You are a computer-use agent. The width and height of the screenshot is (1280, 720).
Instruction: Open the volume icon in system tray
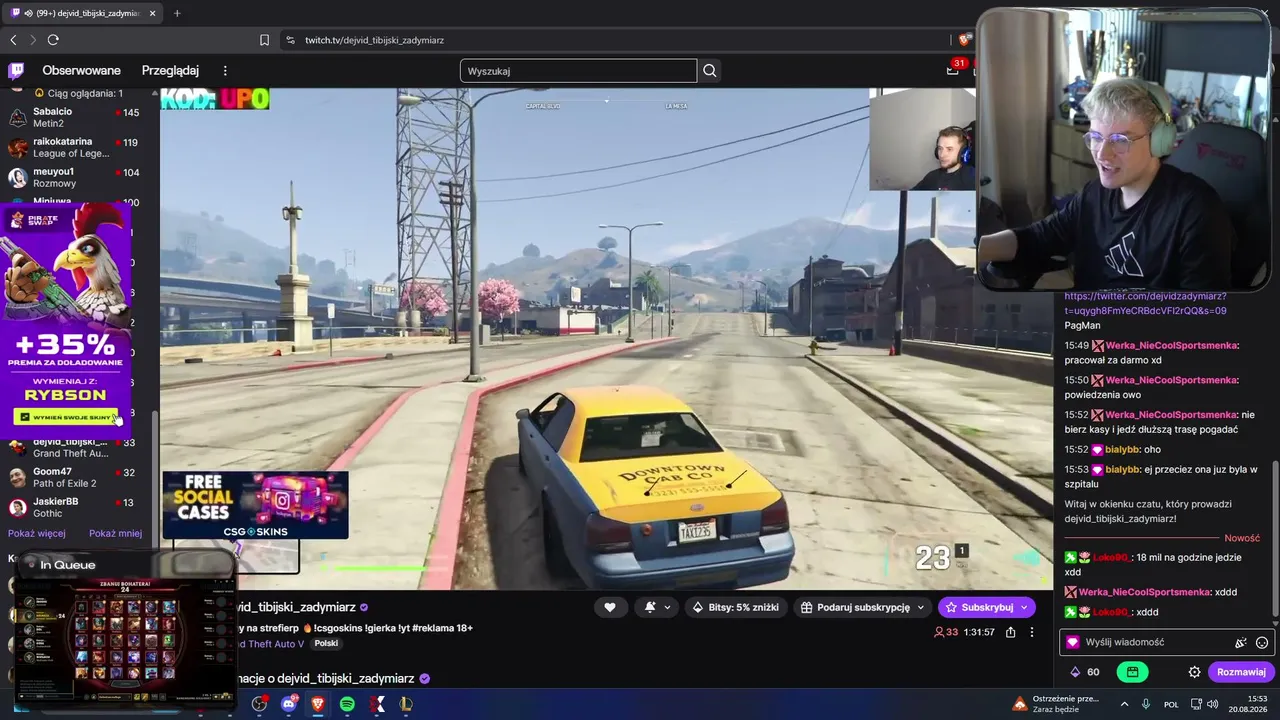[x=1212, y=704]
